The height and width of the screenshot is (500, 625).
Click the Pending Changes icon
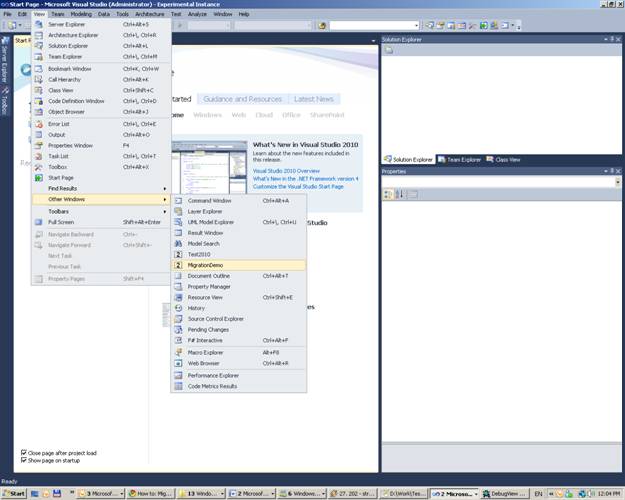(179, 330)
